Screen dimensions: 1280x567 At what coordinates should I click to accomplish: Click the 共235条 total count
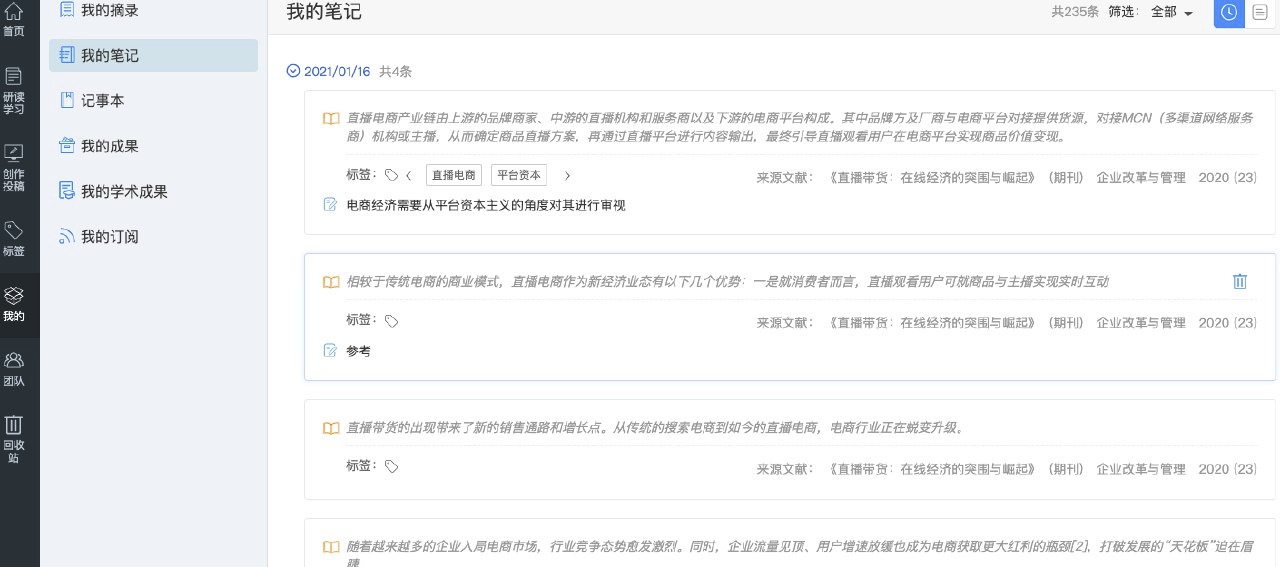click(1075, 12)
